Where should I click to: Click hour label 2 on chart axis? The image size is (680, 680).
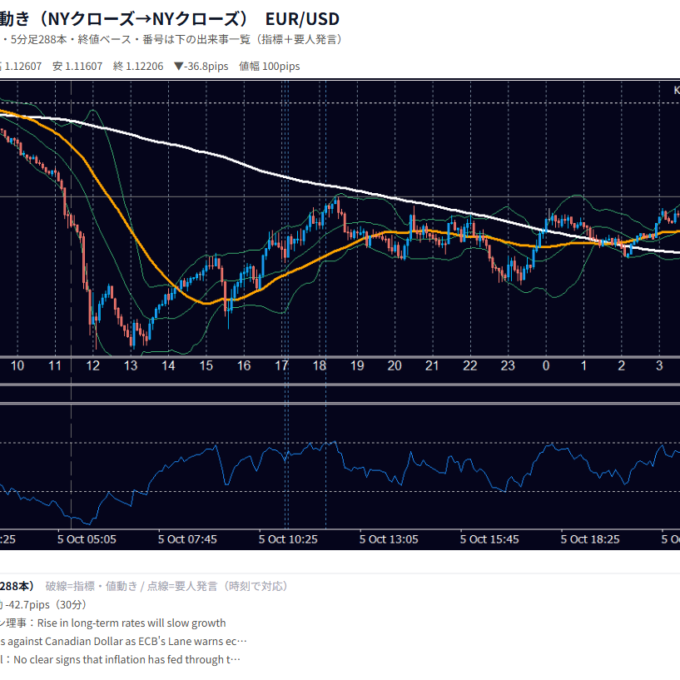tap(621, 366)
